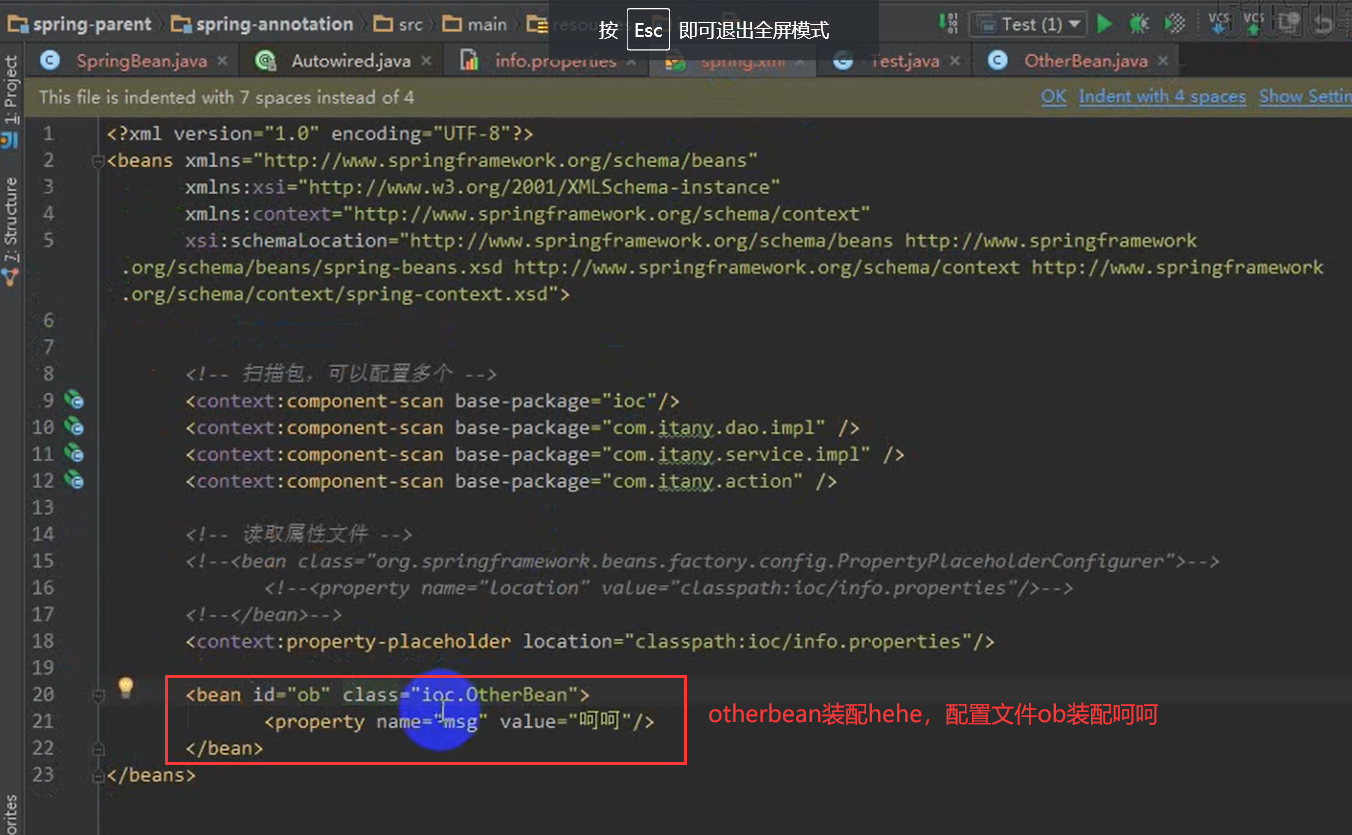The height and width of the screenshot is (835, 1352).
Task: Click the gutter bean icon on line 9
Action: point(74,401)
